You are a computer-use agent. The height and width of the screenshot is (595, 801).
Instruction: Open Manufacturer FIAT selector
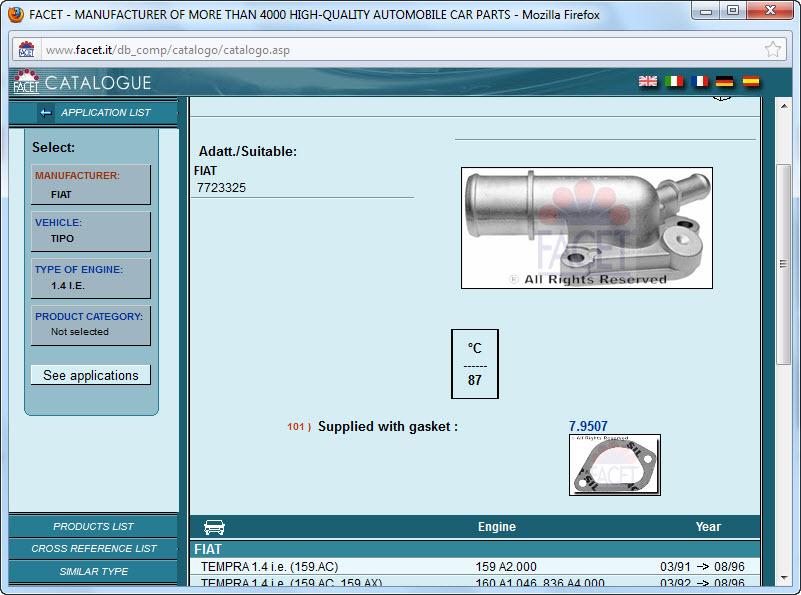pos(91,184)
